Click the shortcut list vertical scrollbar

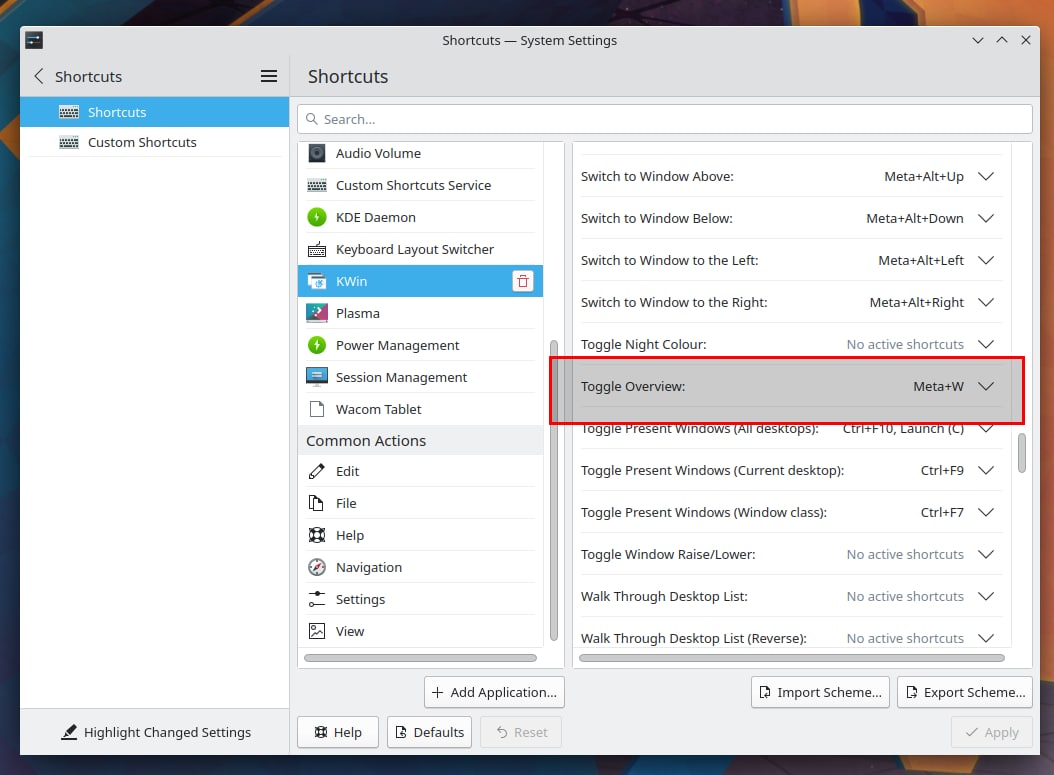[1022, 453]
